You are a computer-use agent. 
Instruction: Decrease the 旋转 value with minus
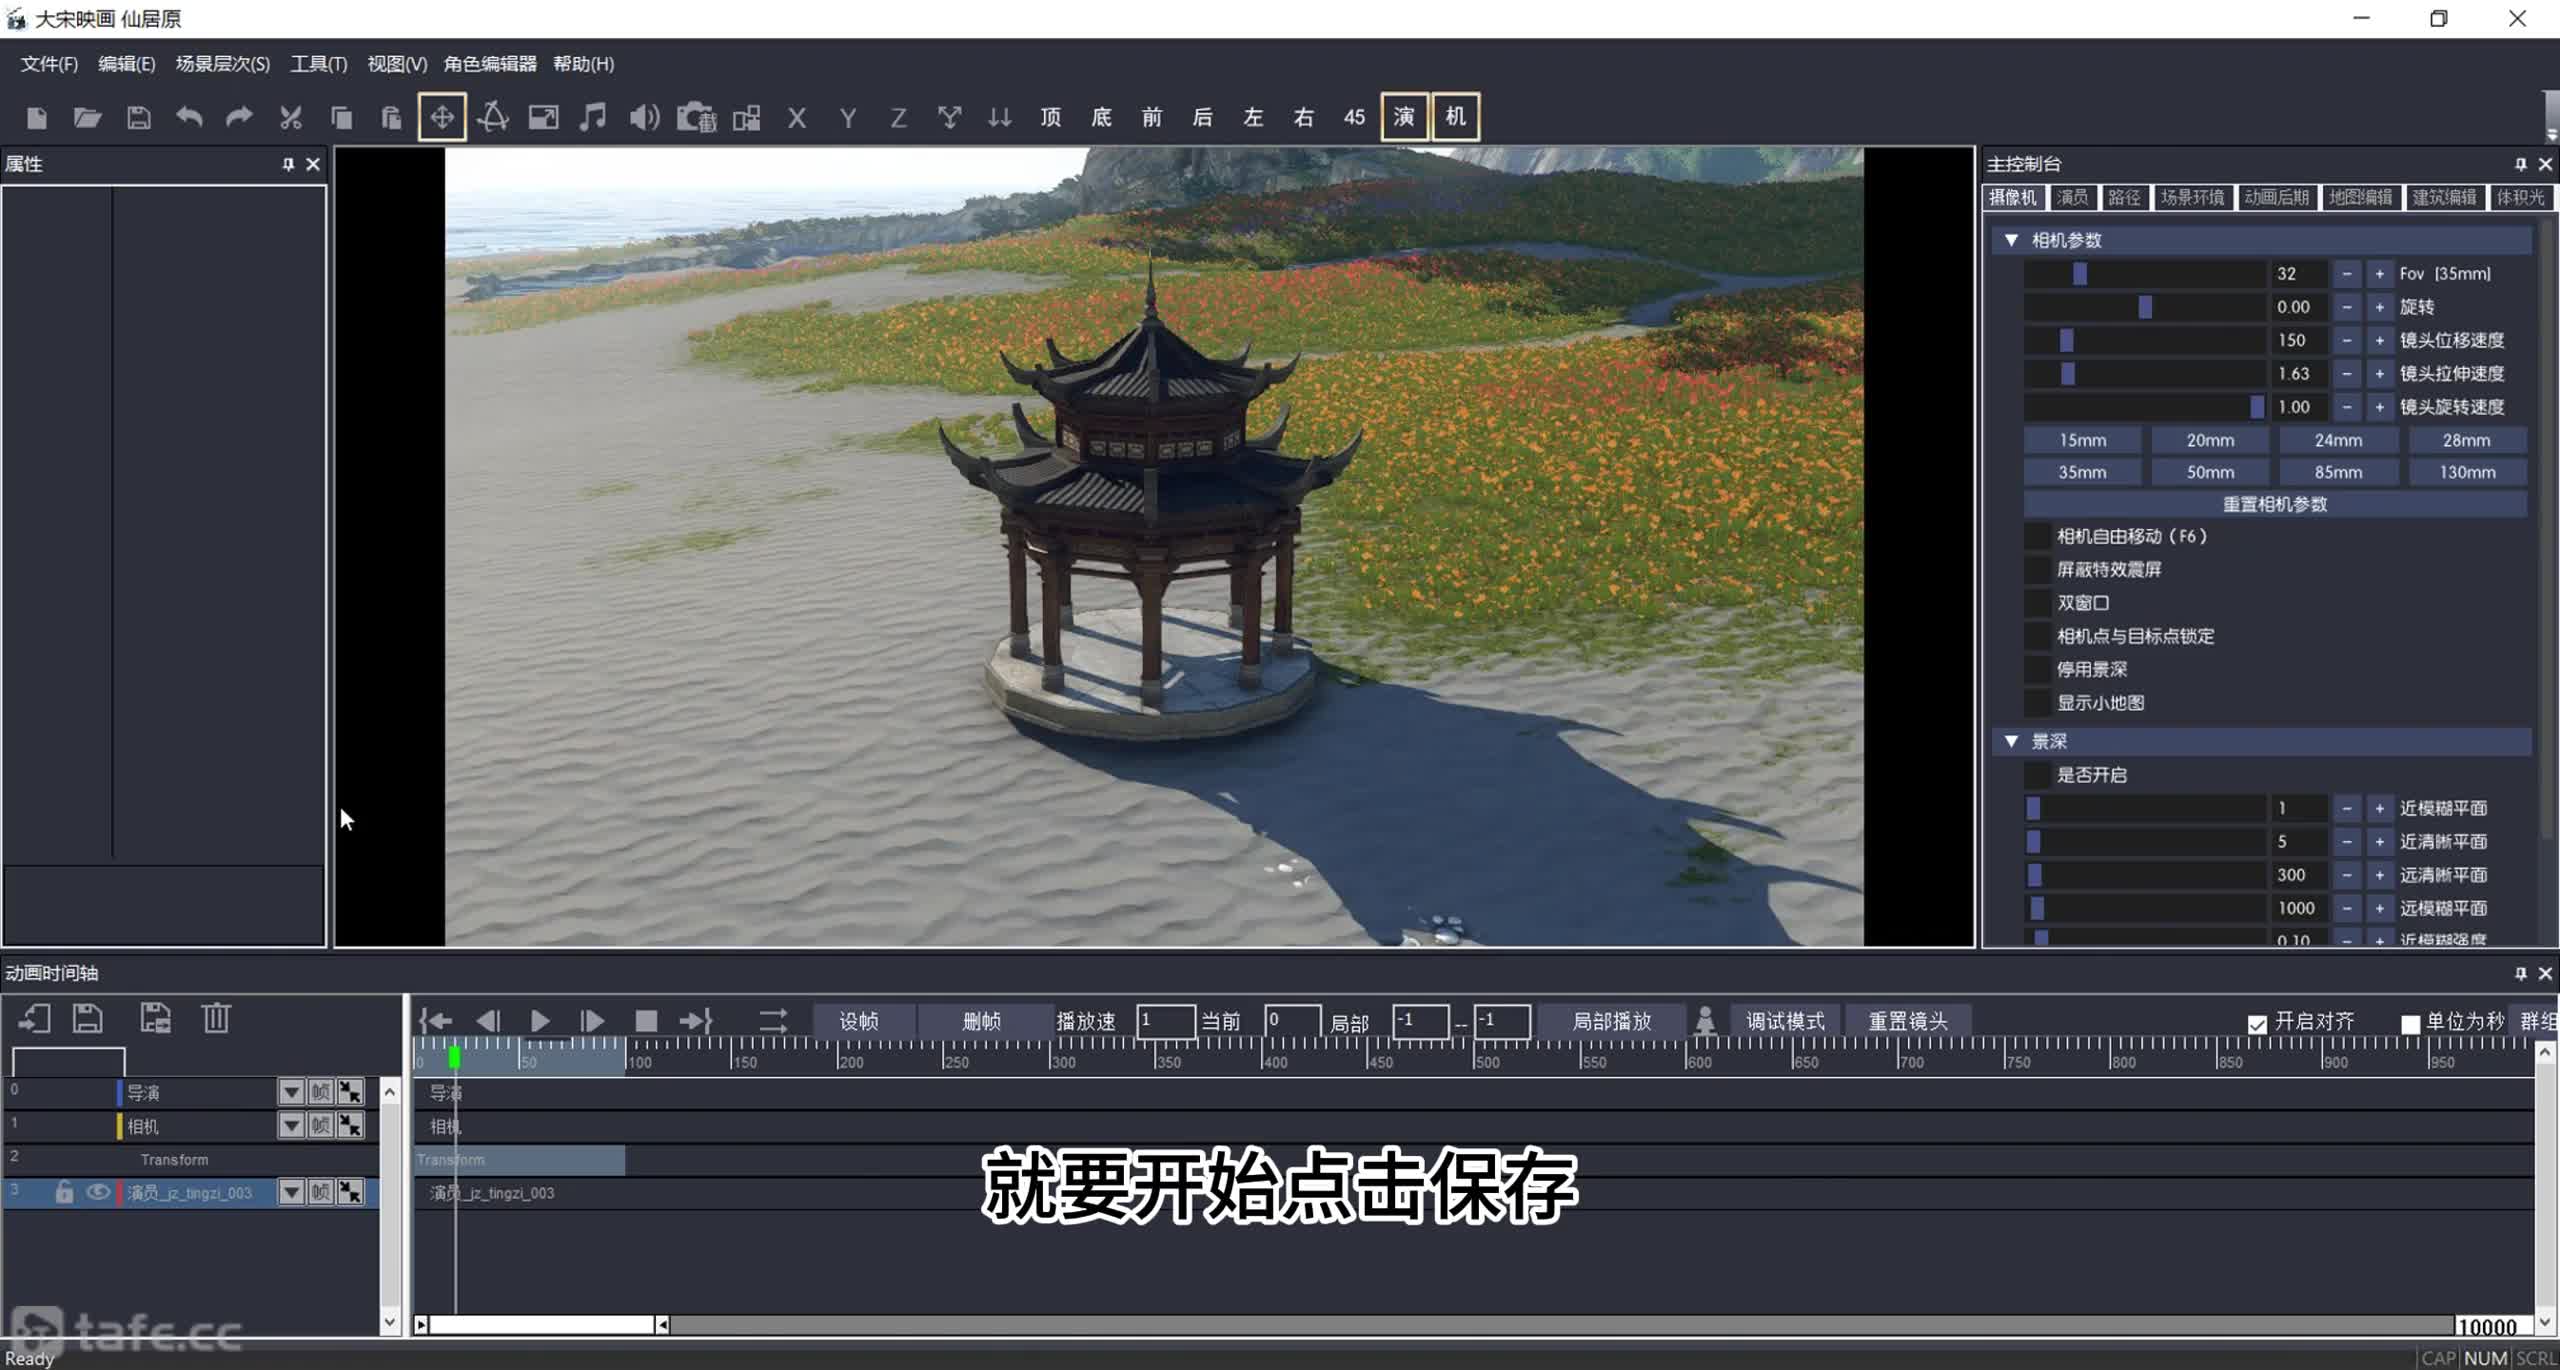click(2347, 307)
